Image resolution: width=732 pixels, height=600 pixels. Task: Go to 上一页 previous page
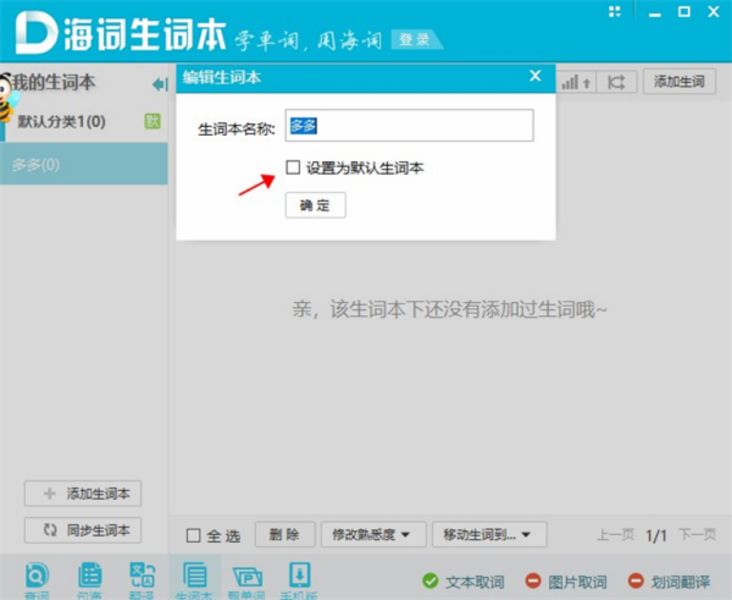[x=615, y=534]
